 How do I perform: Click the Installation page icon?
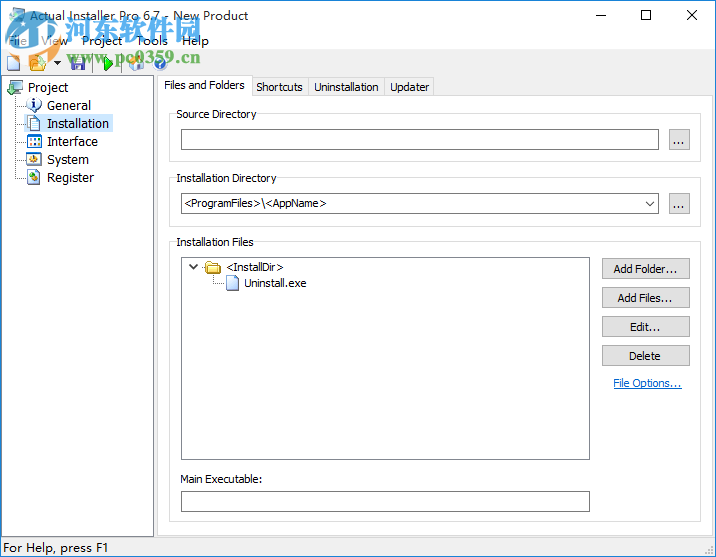[34, 123]
